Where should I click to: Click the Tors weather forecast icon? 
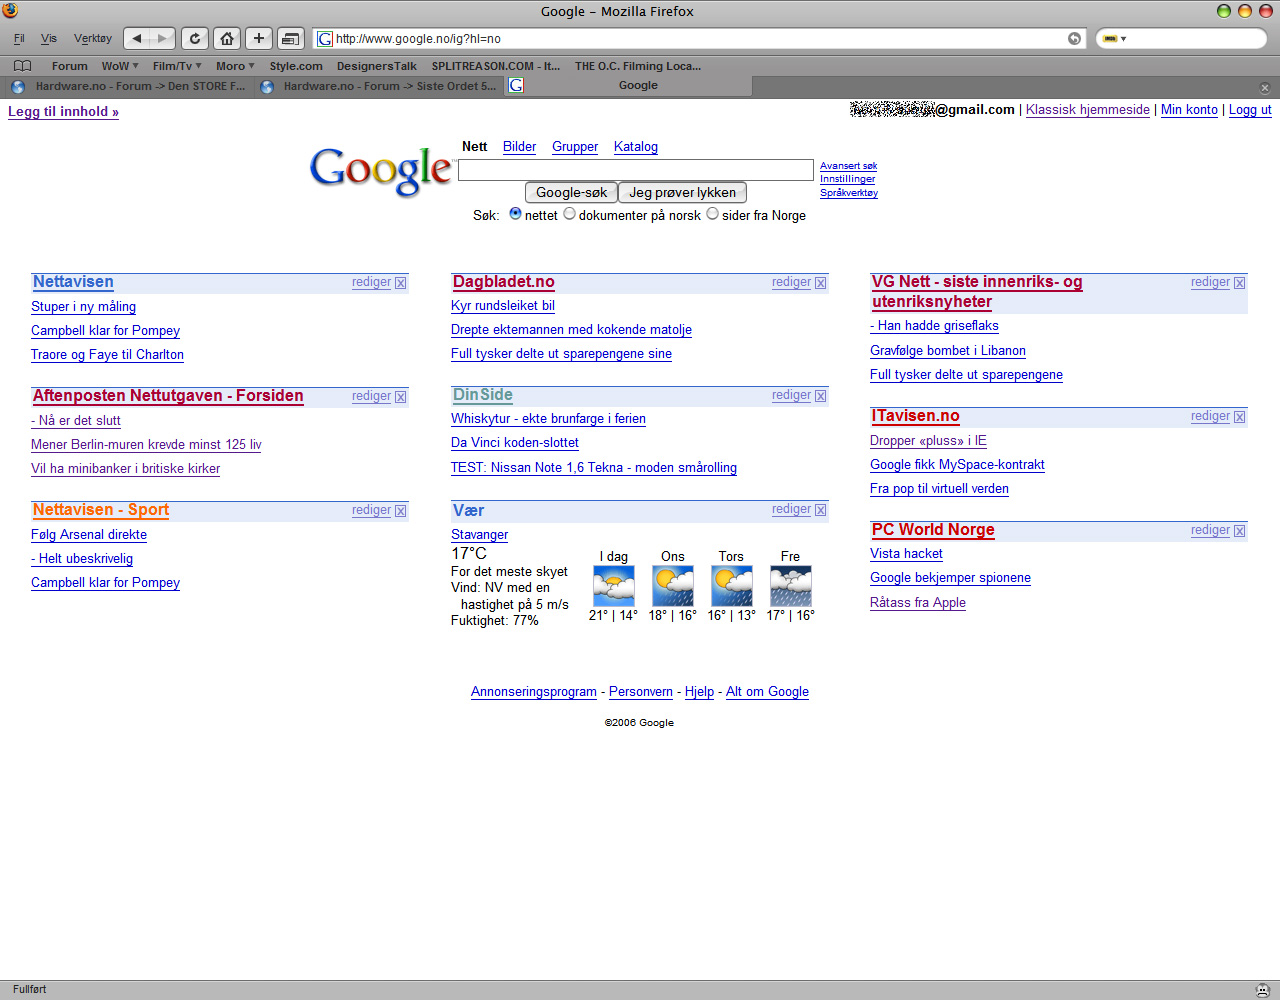click(732, 586)
